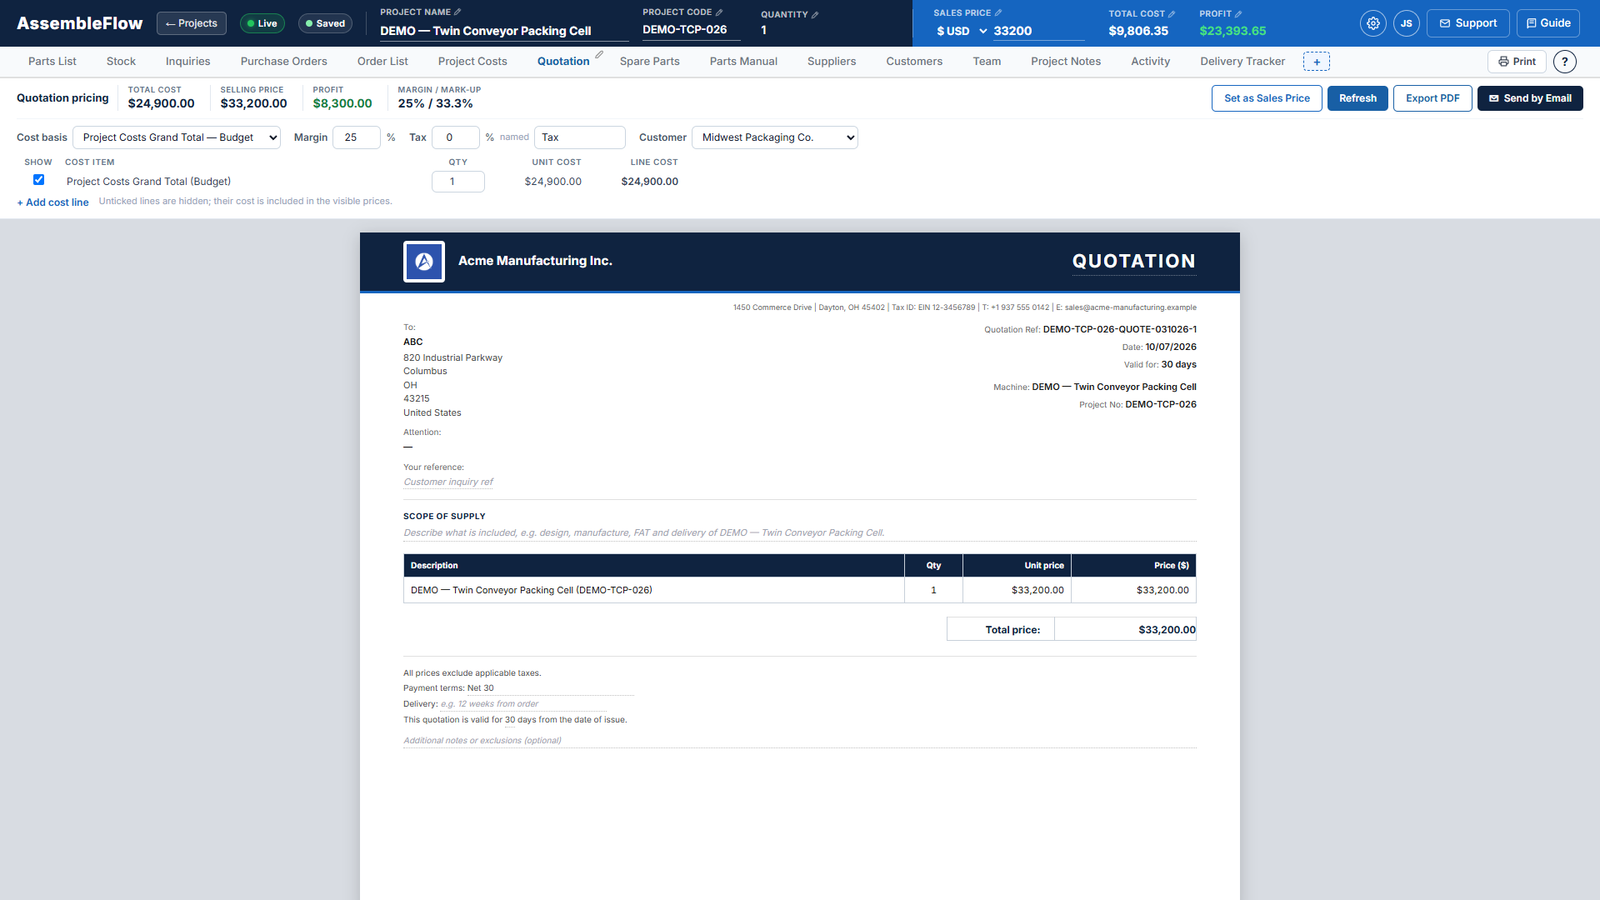Open Support button

point(1468,23)
